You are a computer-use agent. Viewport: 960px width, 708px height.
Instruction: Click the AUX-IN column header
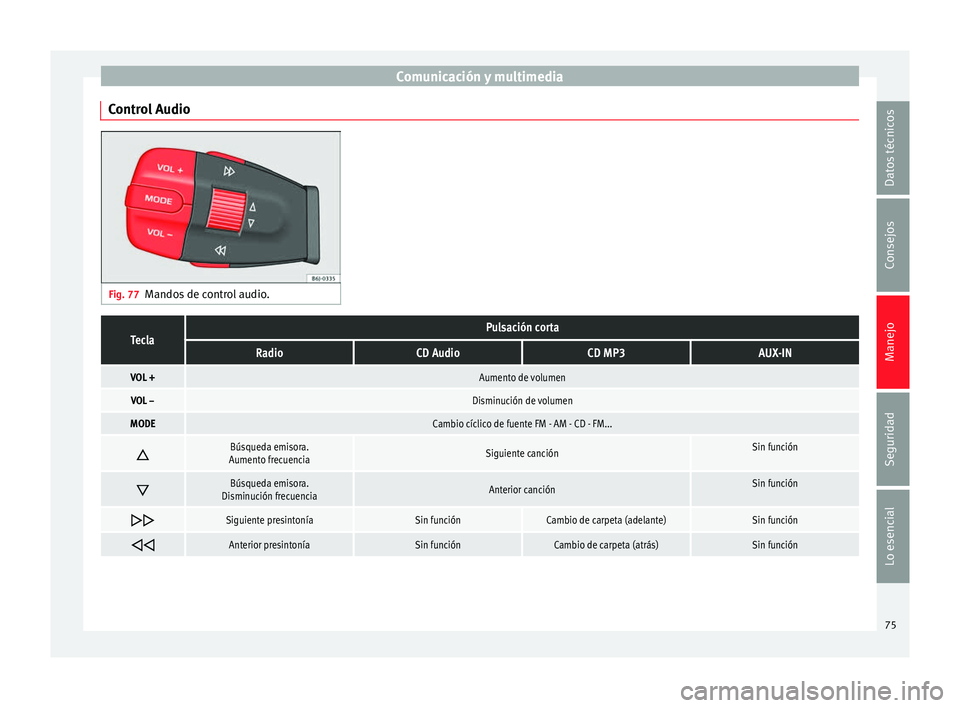click(x=775, y=353)
